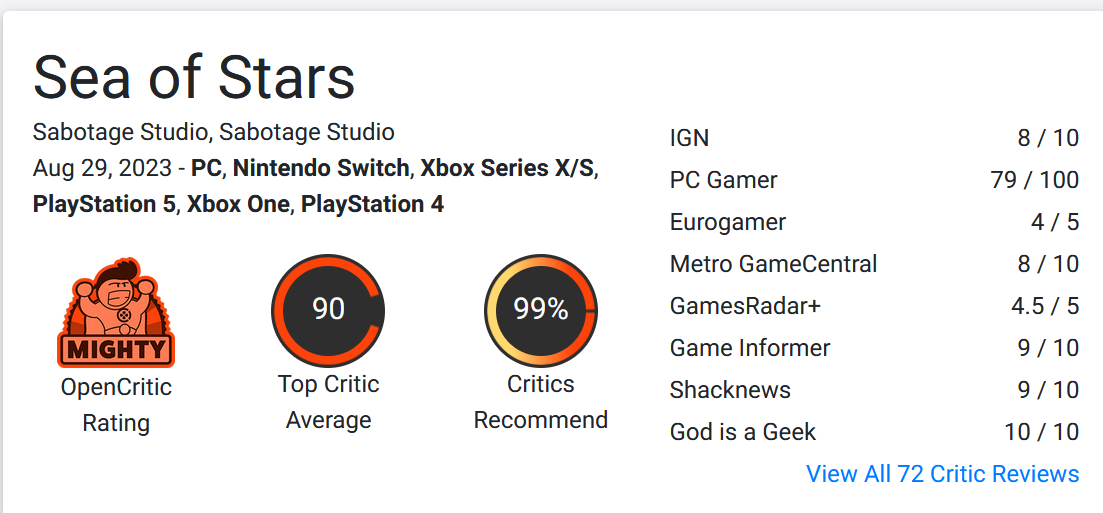Select the PlayStation 4 platform
The height and width of the screenshot is (513, 1103).
click(x=372, y=205)
